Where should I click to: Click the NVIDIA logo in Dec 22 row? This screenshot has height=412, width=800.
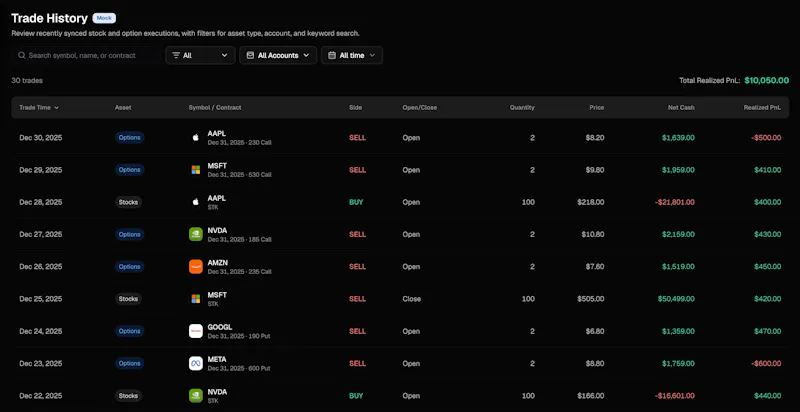pos(195,396)
